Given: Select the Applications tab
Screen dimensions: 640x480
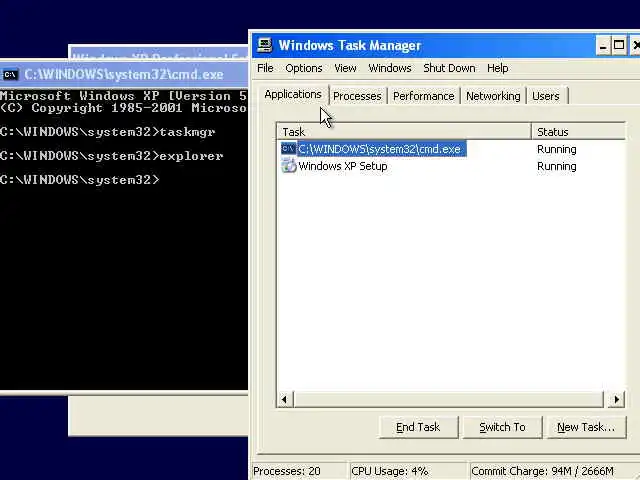Looking at the screenshot, I should tap(293, 94).
